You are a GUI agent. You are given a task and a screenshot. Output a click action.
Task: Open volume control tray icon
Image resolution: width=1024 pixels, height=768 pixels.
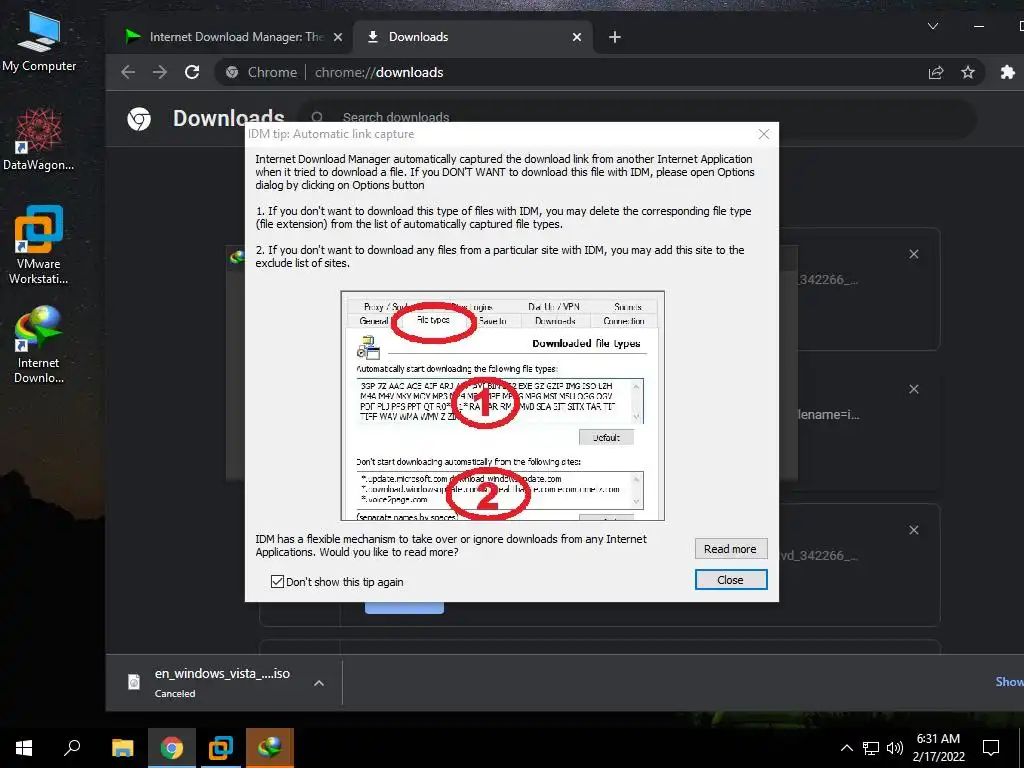[x=895, y=748]
